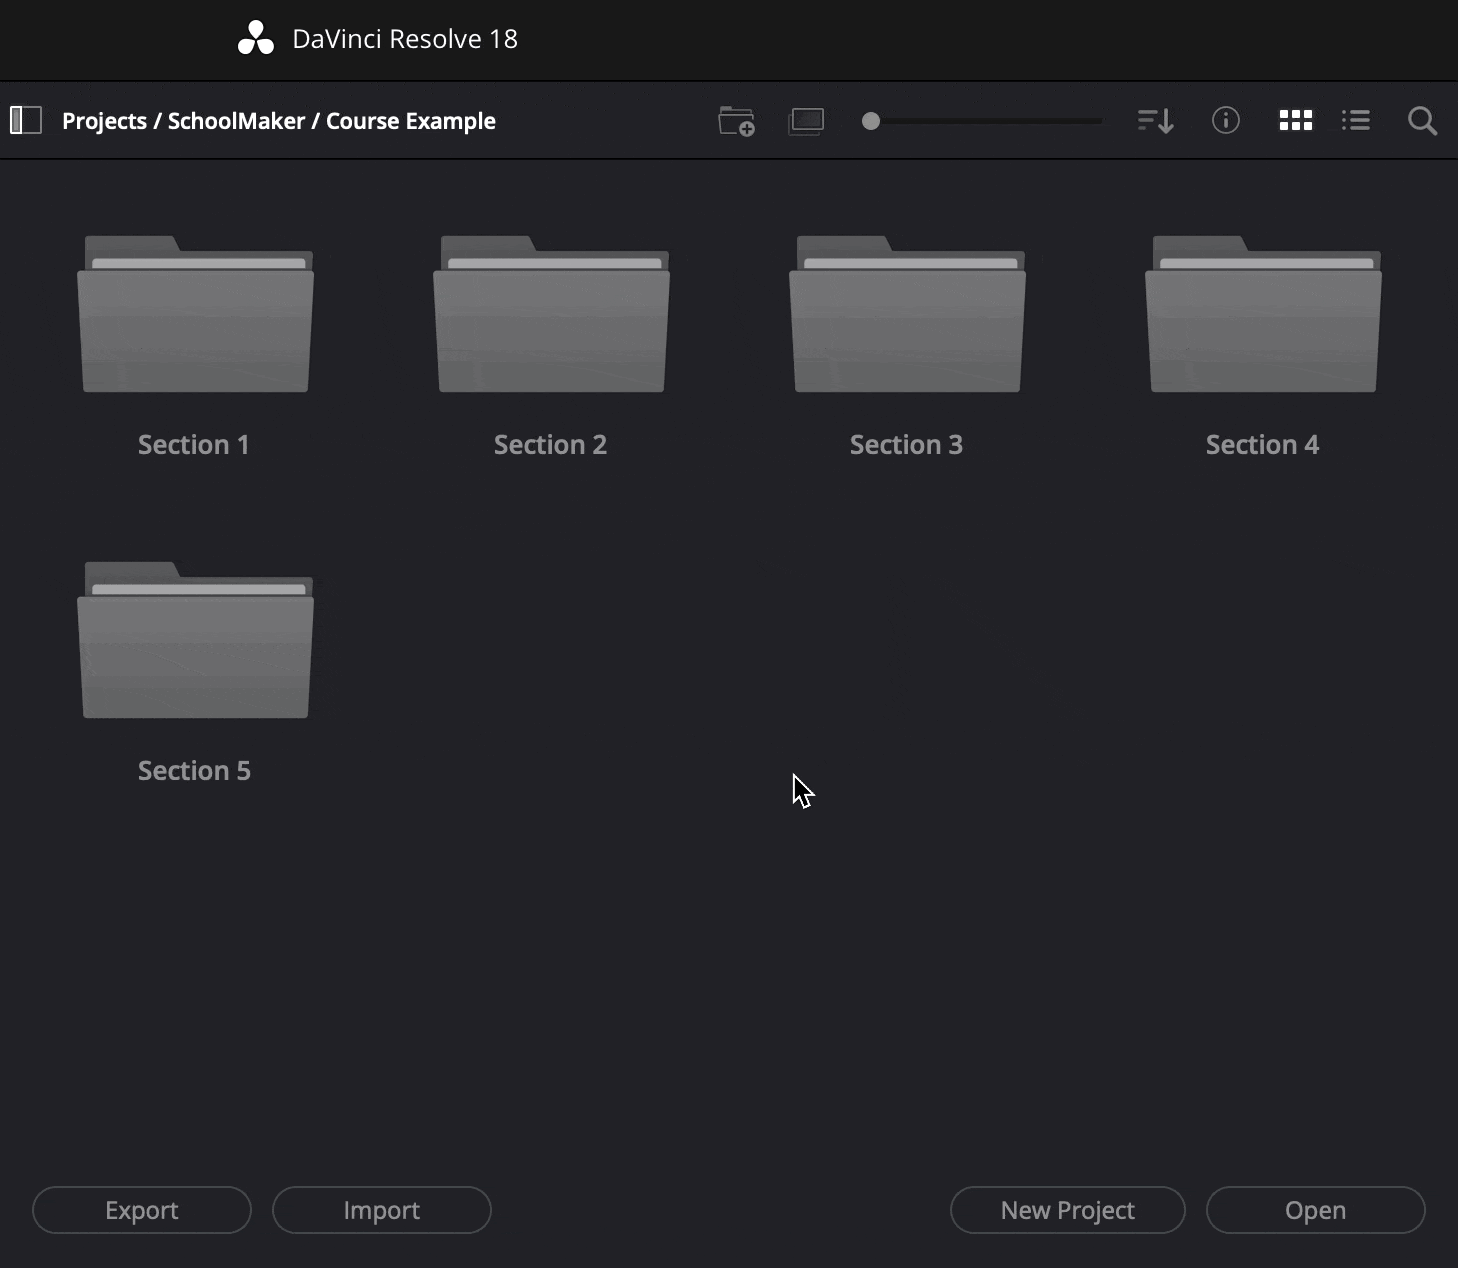Click the Section 4 label
This screenshot has height=1268, width=1458.
pyautogui.click(x=1262, y=445)
